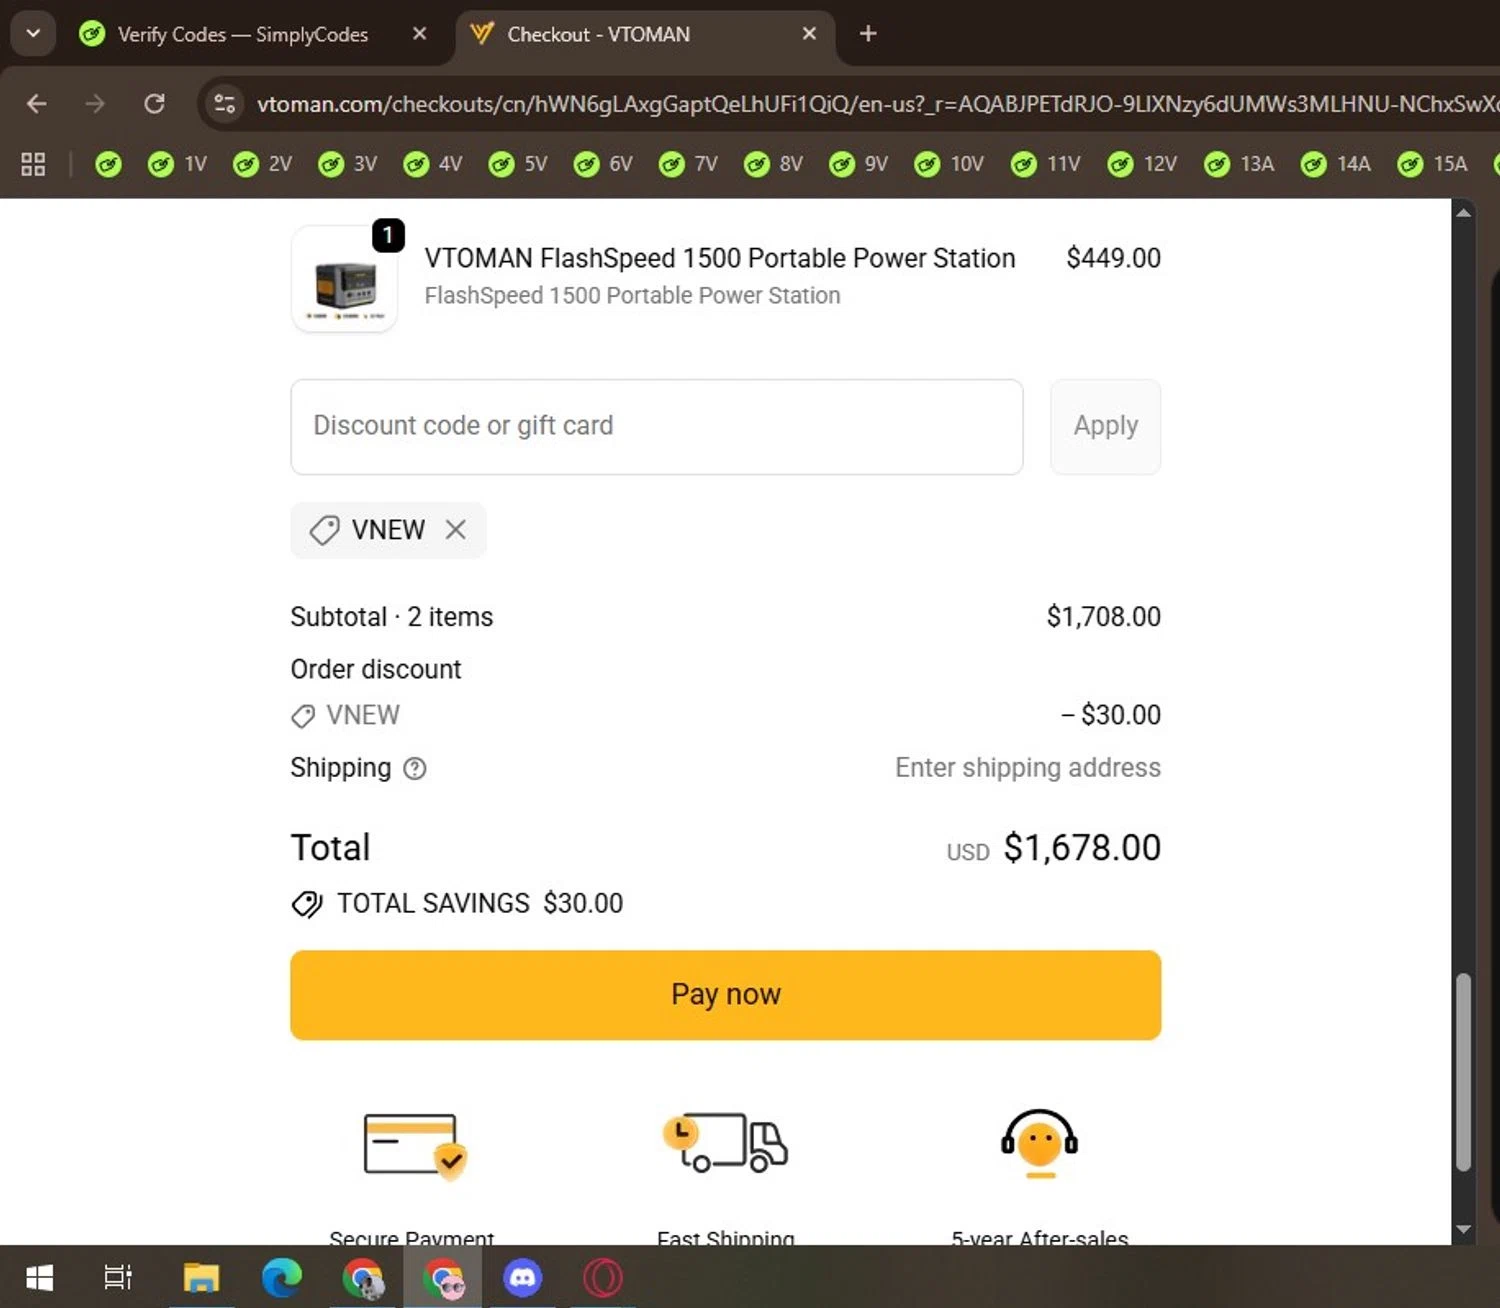Remove the VNEW discount code
The image size is (1500, 1308).
pos(456,529)
